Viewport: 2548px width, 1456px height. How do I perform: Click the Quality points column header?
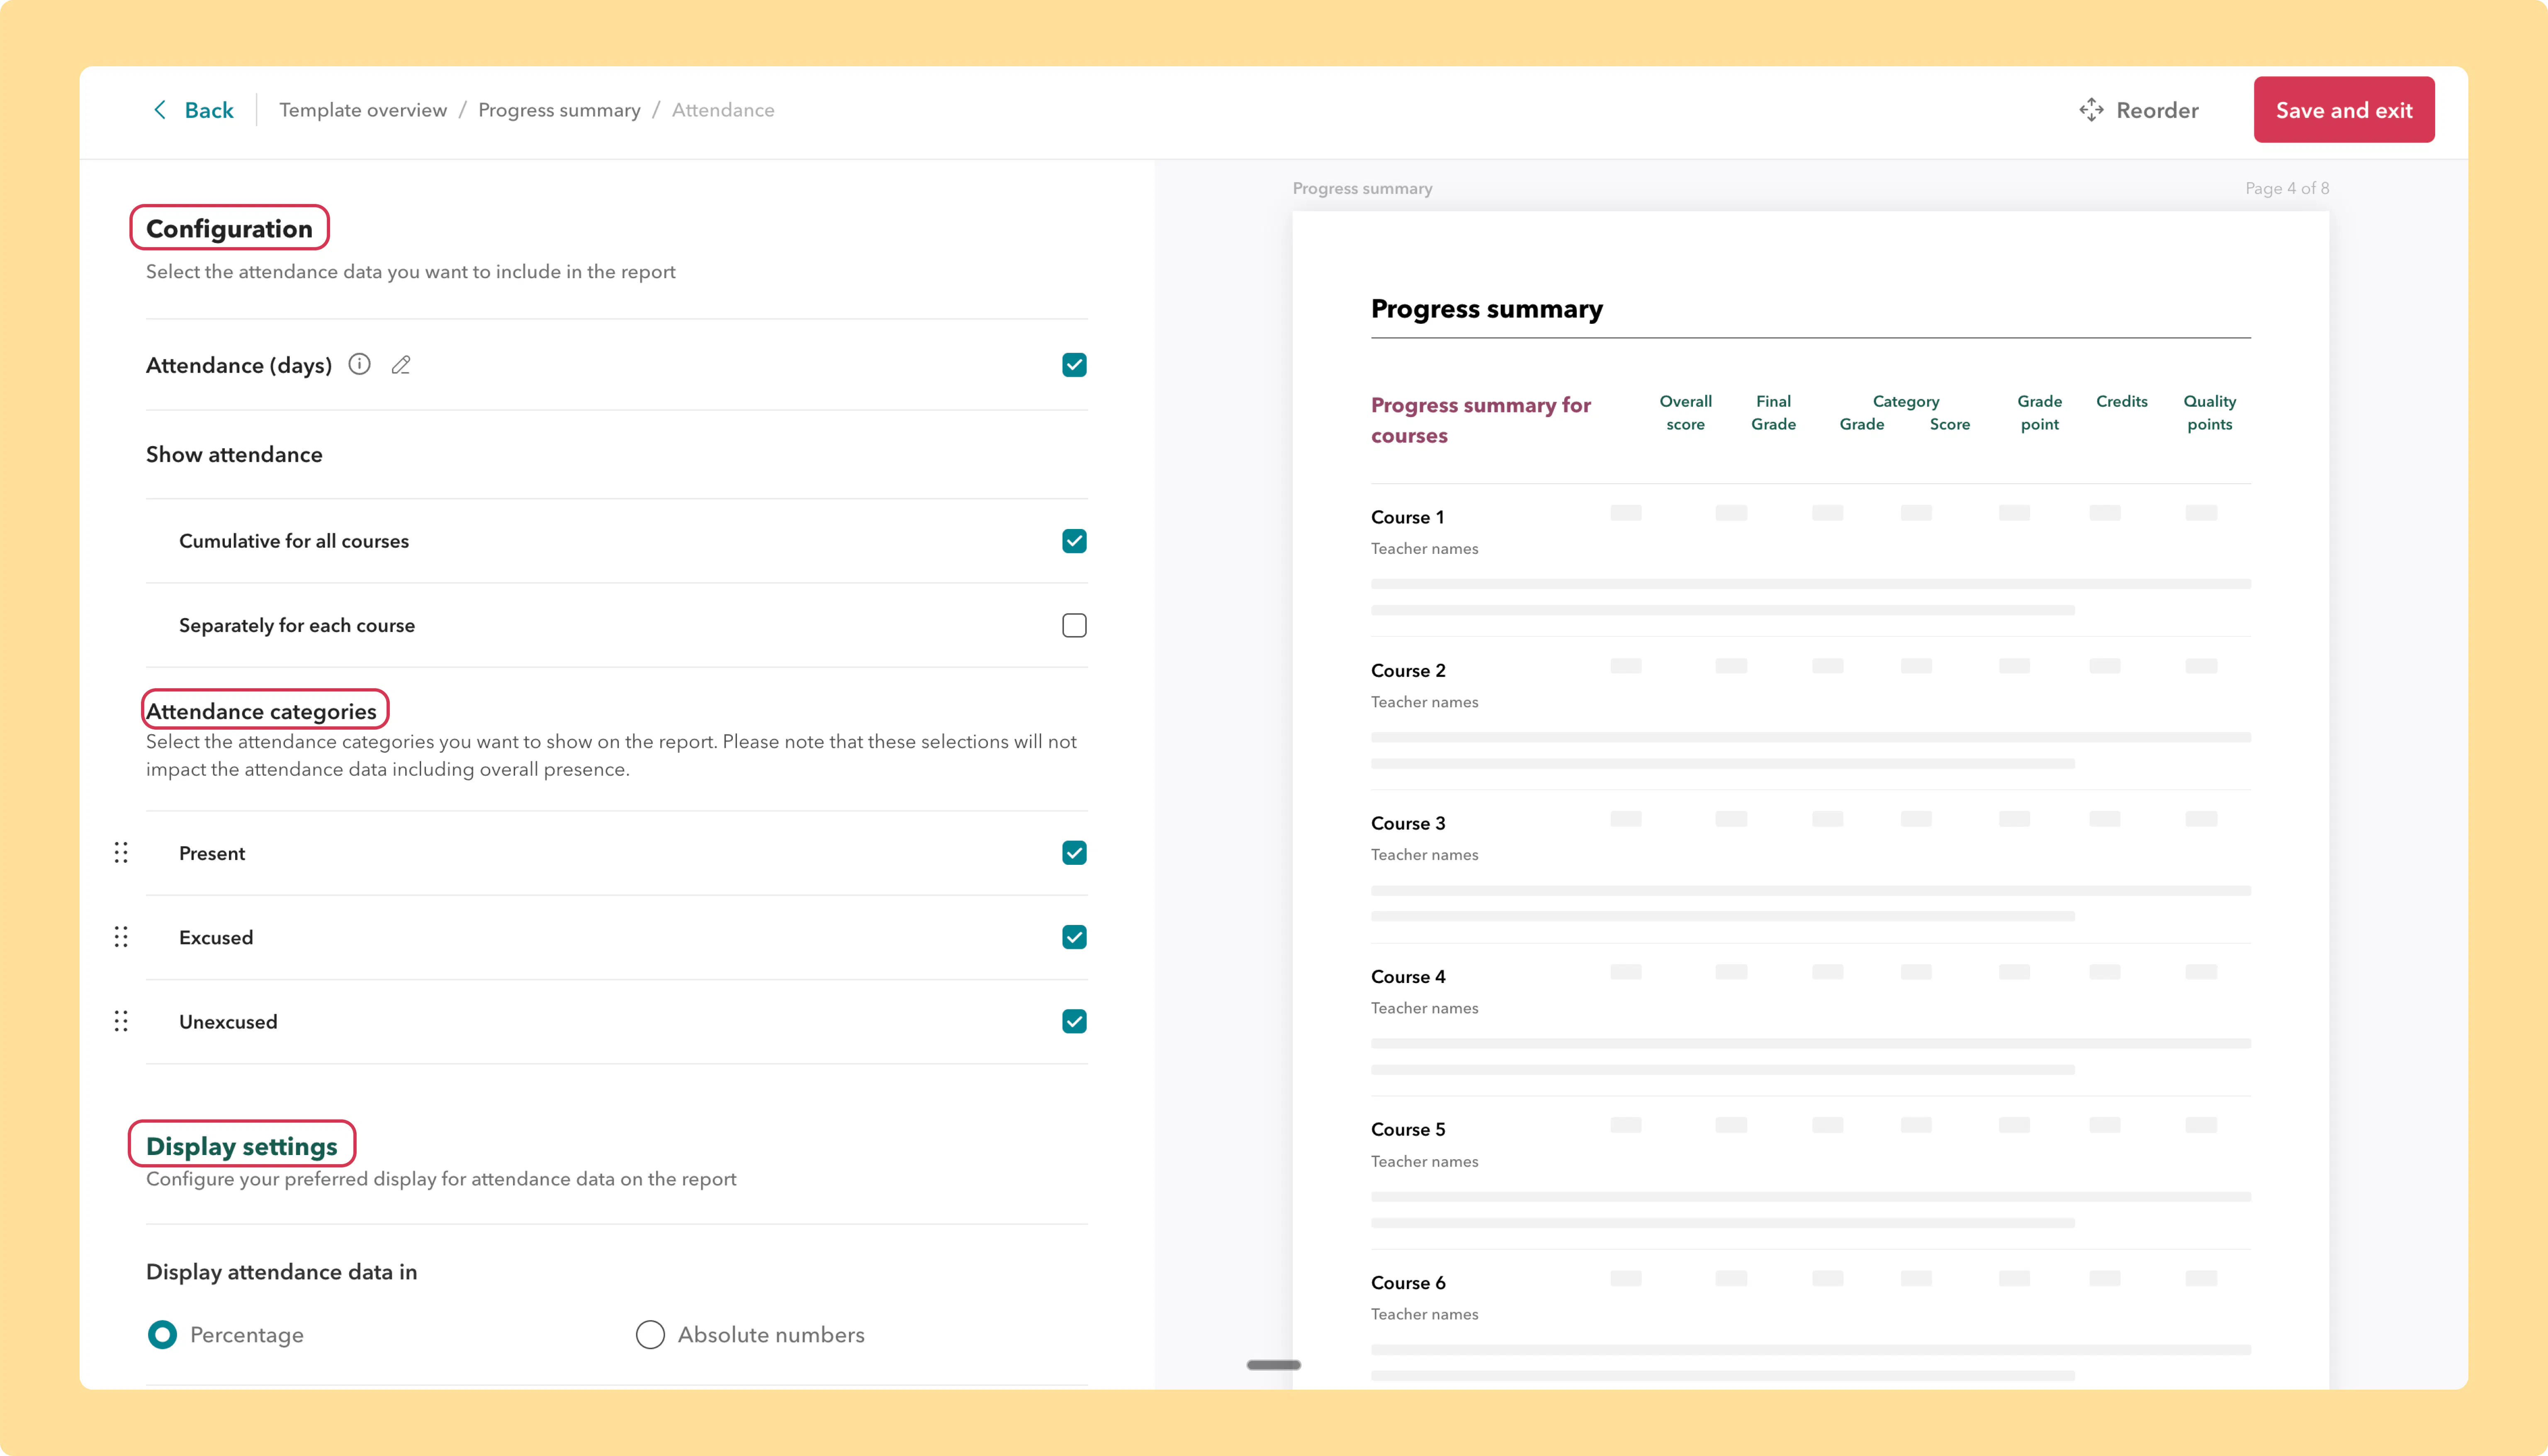[2210, 413]
